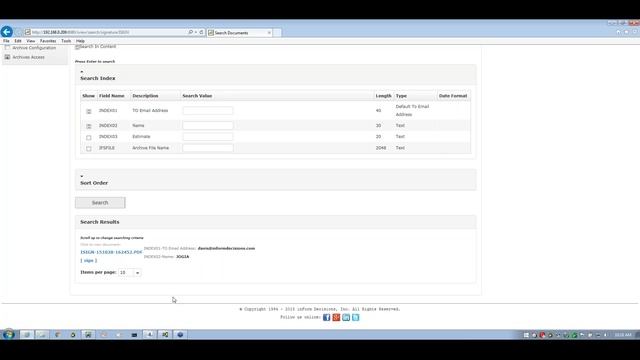Click the Estimate search value field
640x360 pixels.
[x=208, y=137]
